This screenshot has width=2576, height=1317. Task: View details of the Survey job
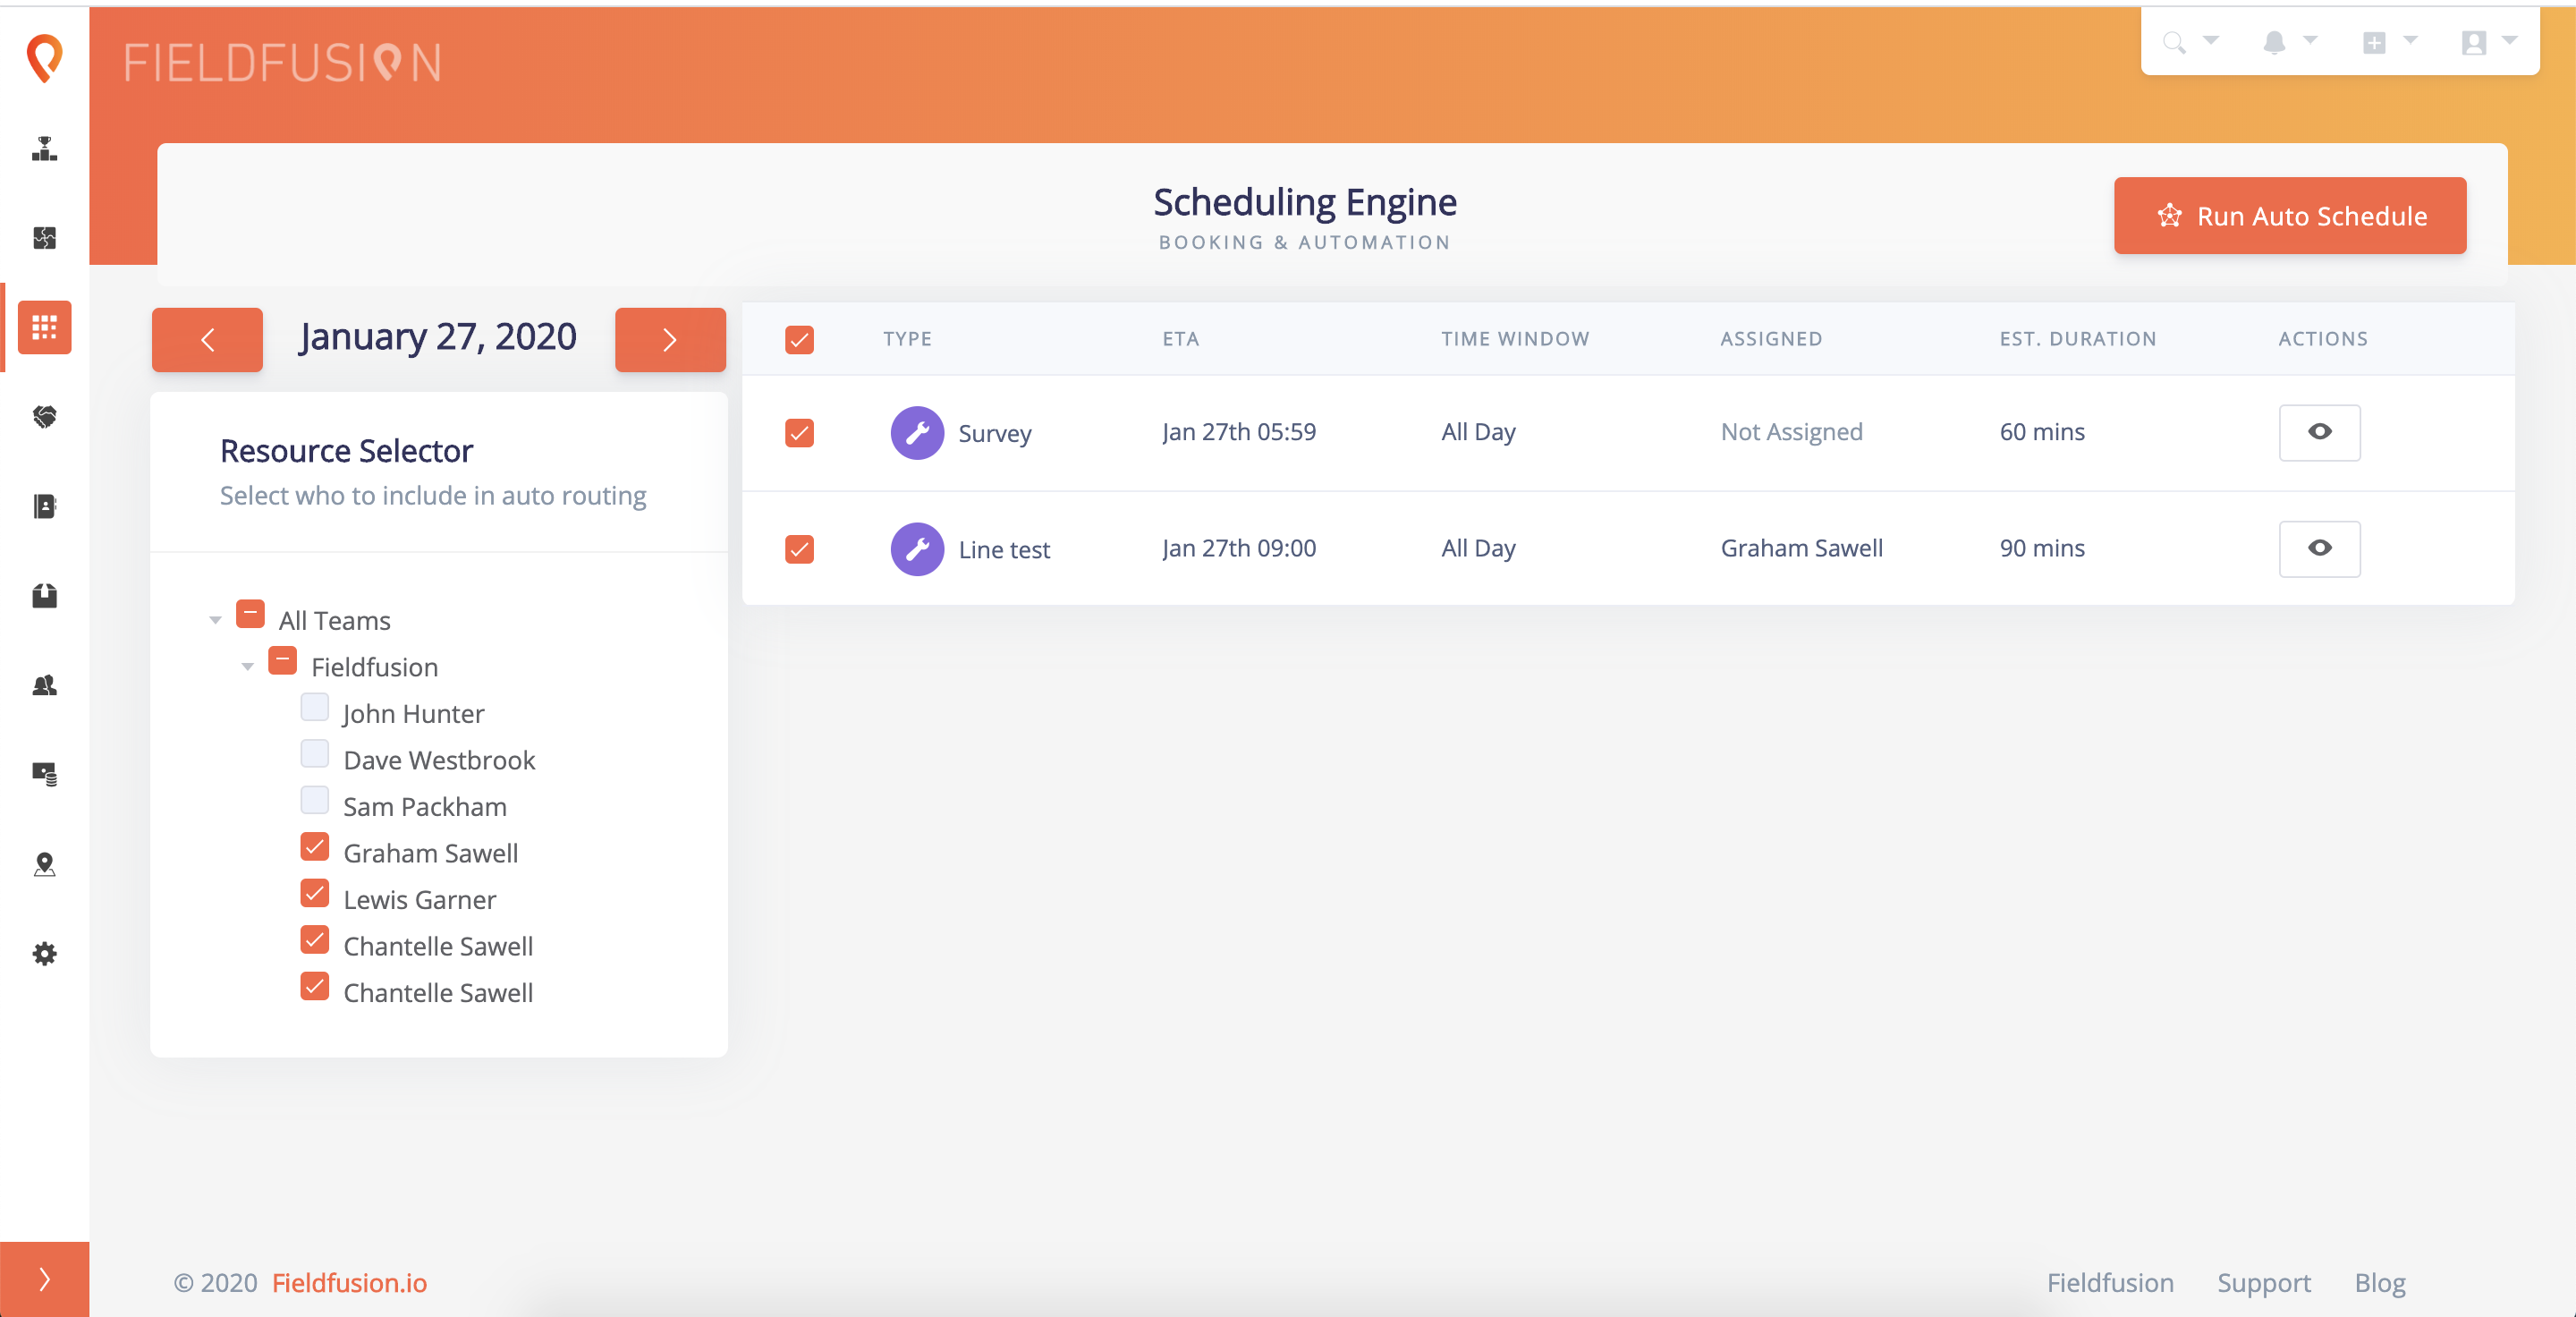tap(2319, 432)
